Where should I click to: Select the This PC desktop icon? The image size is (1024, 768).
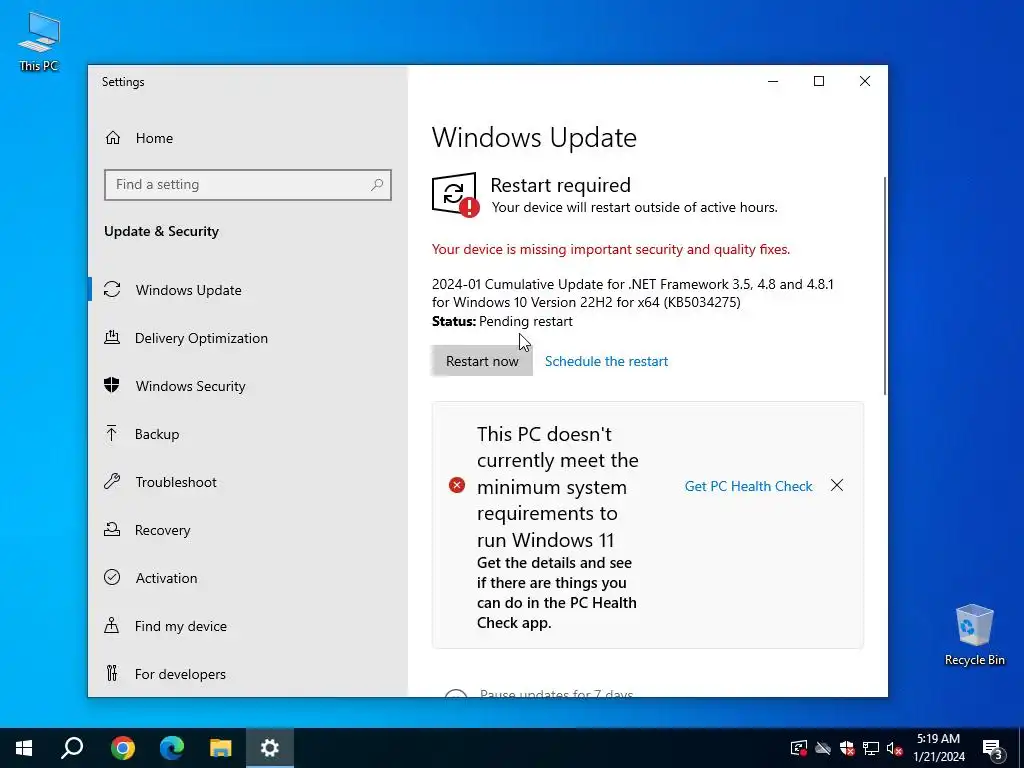39,41
